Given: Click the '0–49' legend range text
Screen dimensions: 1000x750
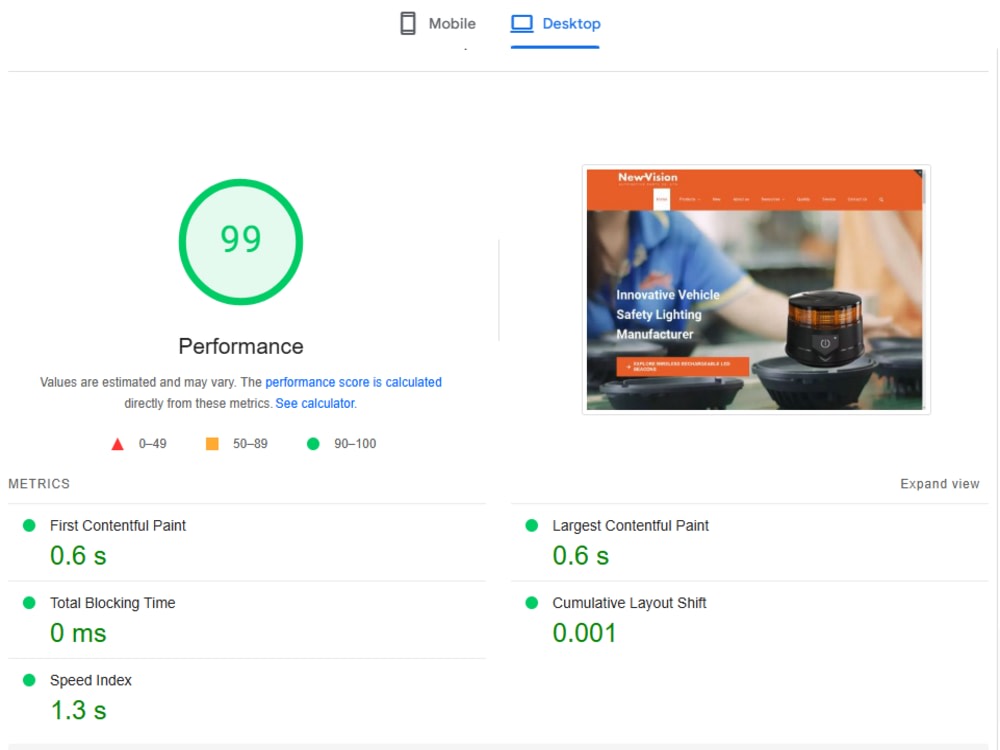Looking at the screenshot, I should [152, 444].
